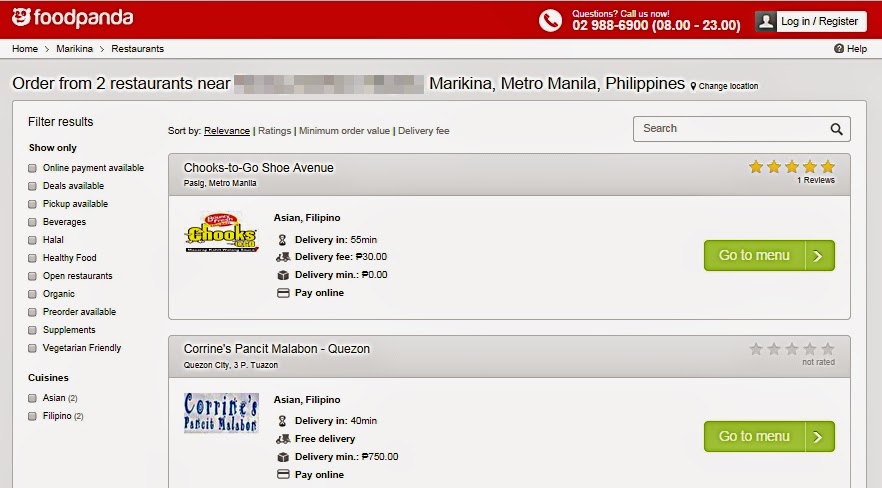The image size is (882, 488).
Task: Click scooter icon beside Delivery fee ₱30.00
Action: point(283,257)
